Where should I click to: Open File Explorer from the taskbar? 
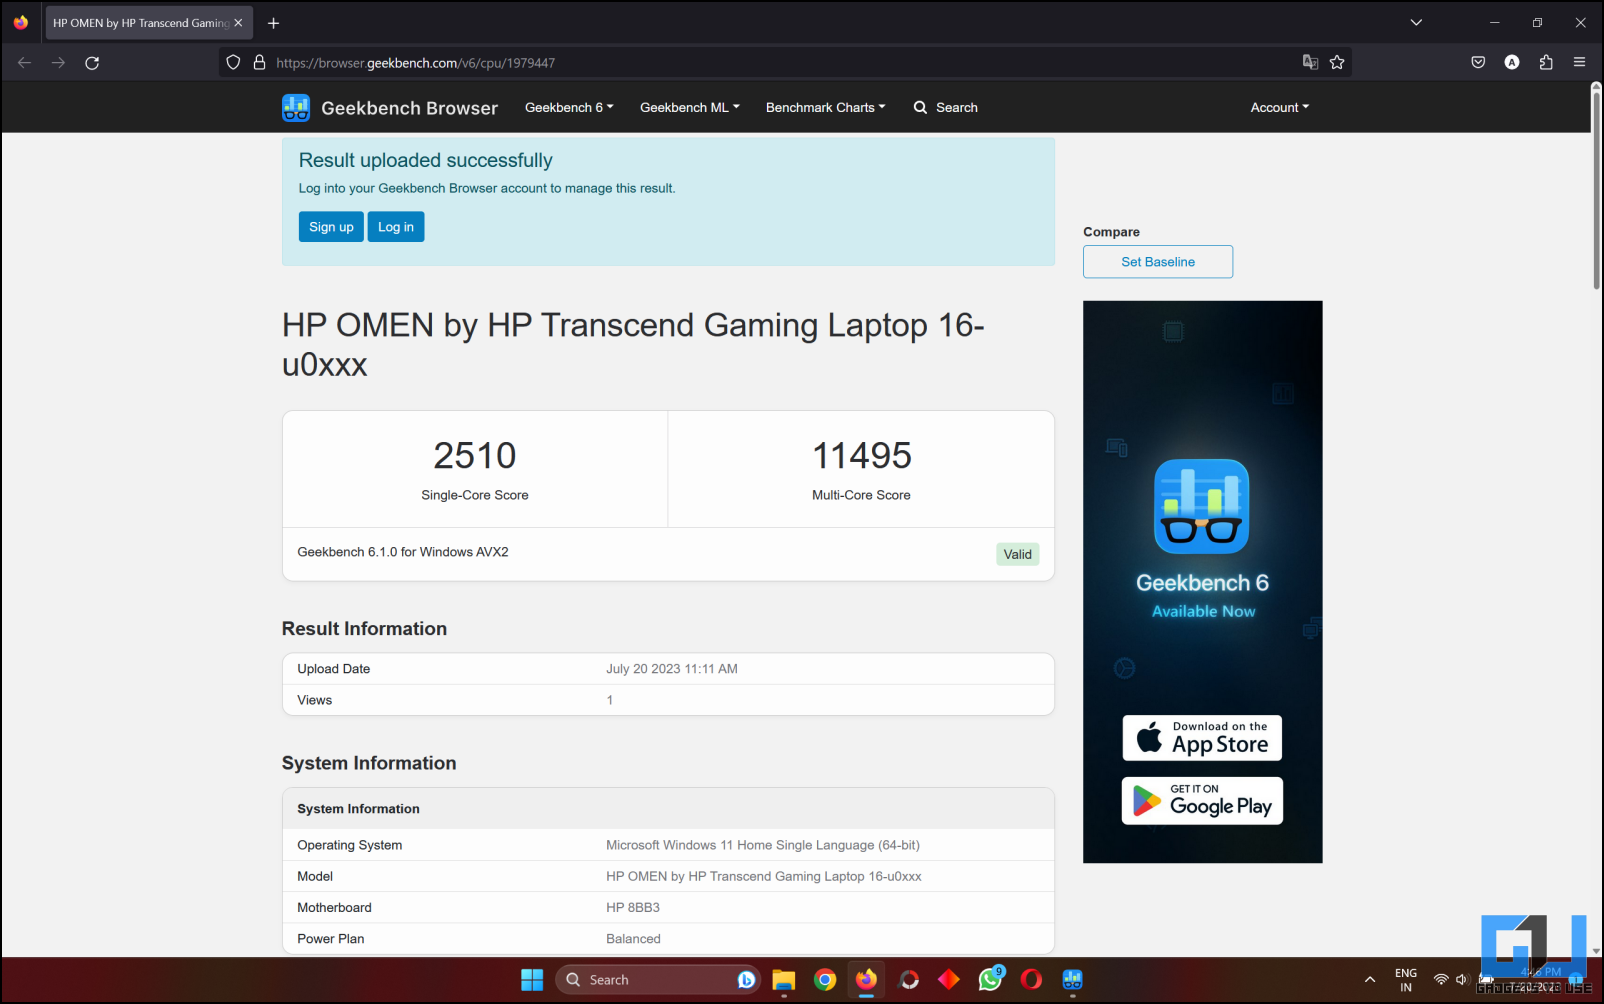point(784,980)
